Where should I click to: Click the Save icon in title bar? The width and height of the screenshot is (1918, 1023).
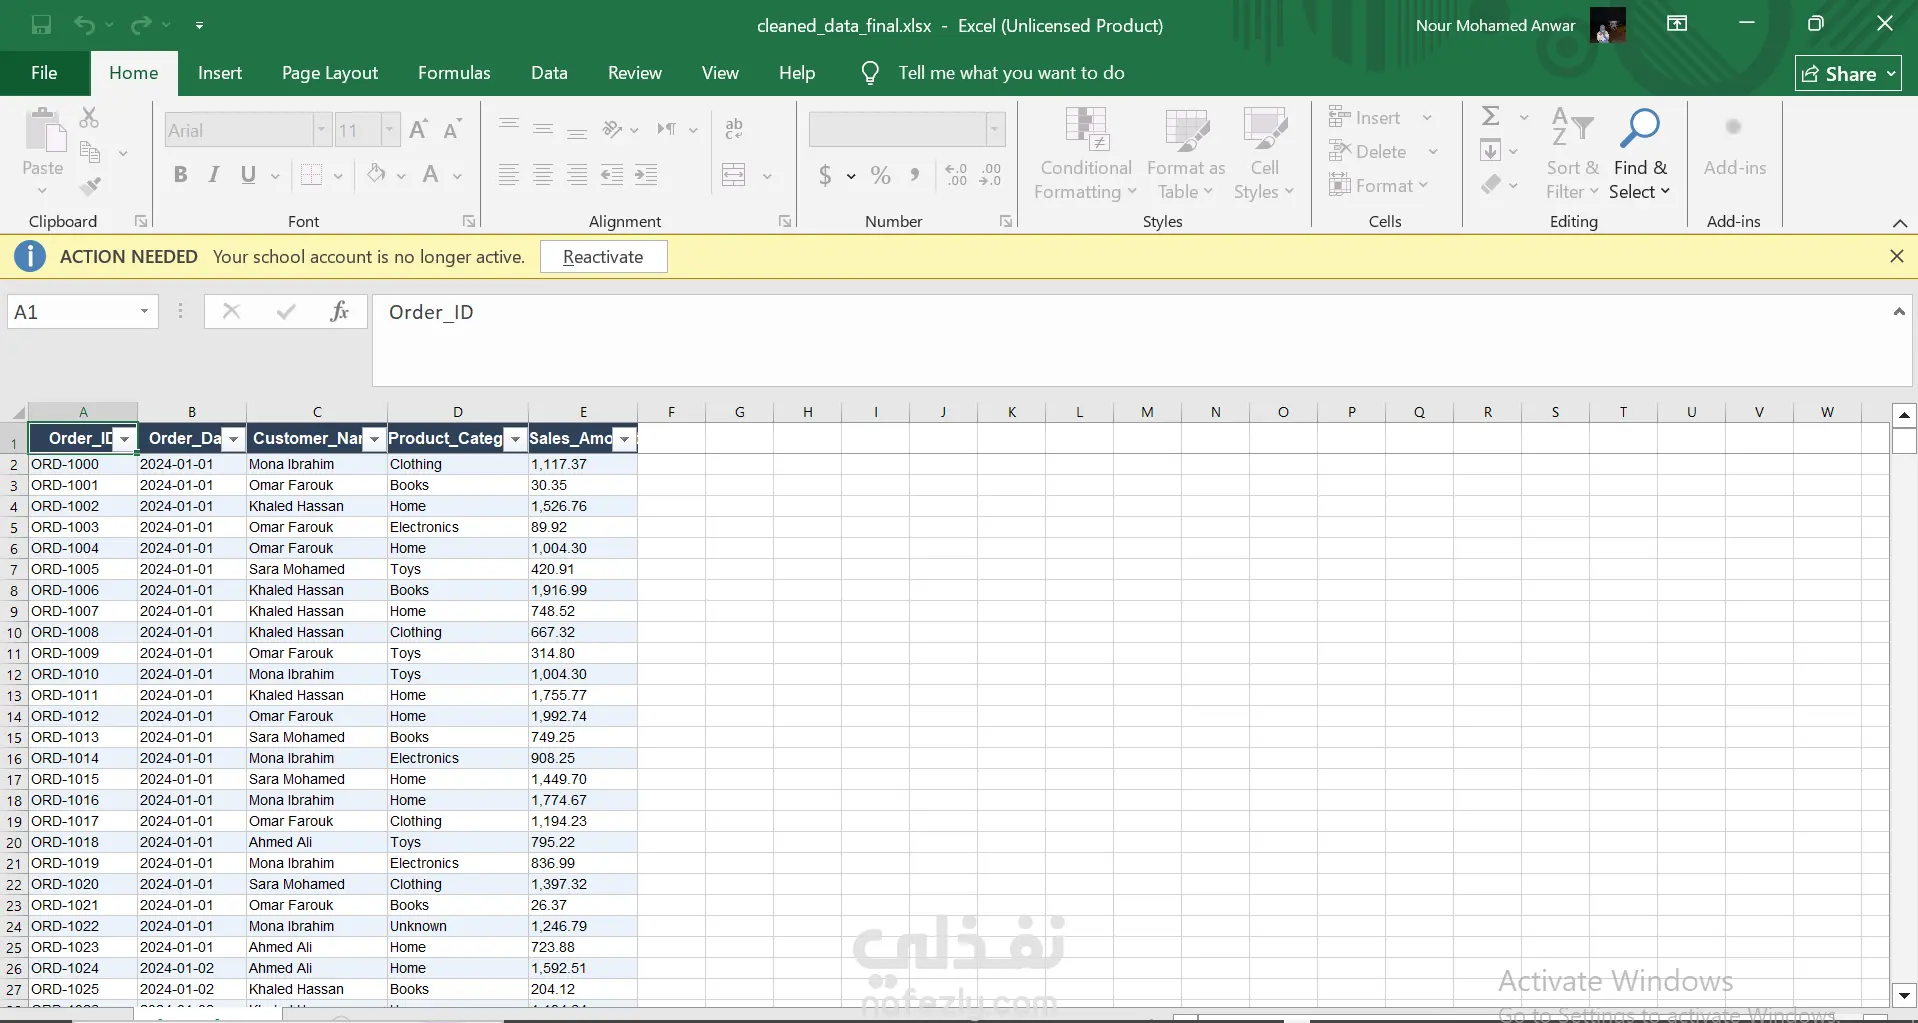41,25
